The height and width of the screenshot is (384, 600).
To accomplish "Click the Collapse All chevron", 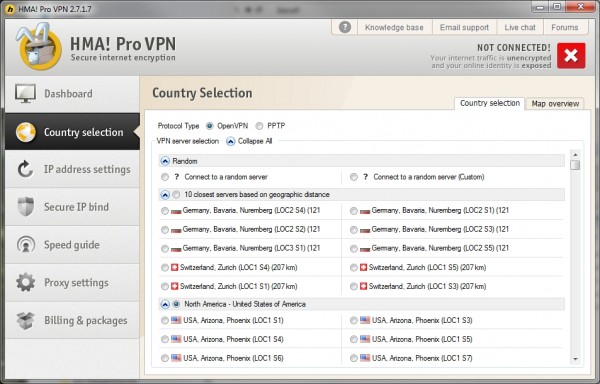I will coord(230,142).
